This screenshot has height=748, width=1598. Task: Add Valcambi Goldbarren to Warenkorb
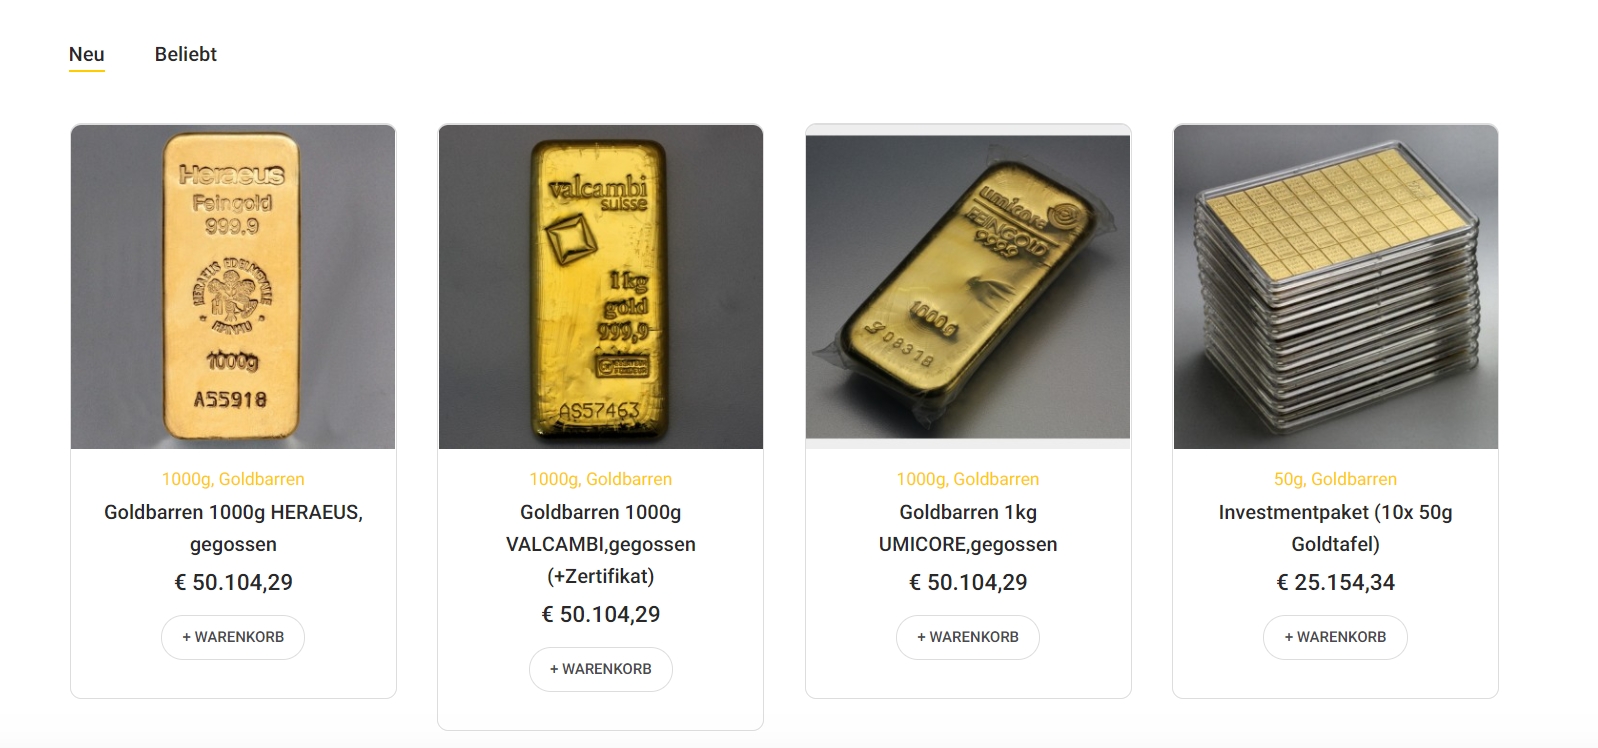[601, 669]
